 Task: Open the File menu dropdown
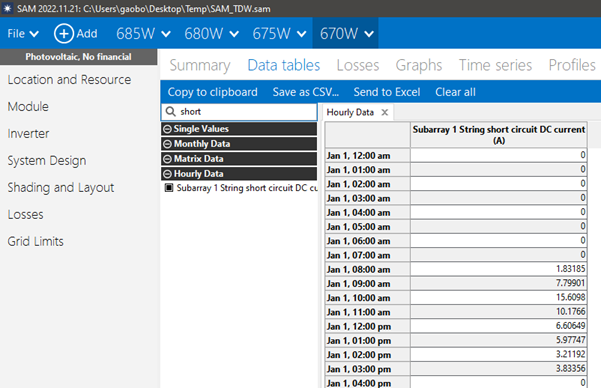tap(23, 34)
